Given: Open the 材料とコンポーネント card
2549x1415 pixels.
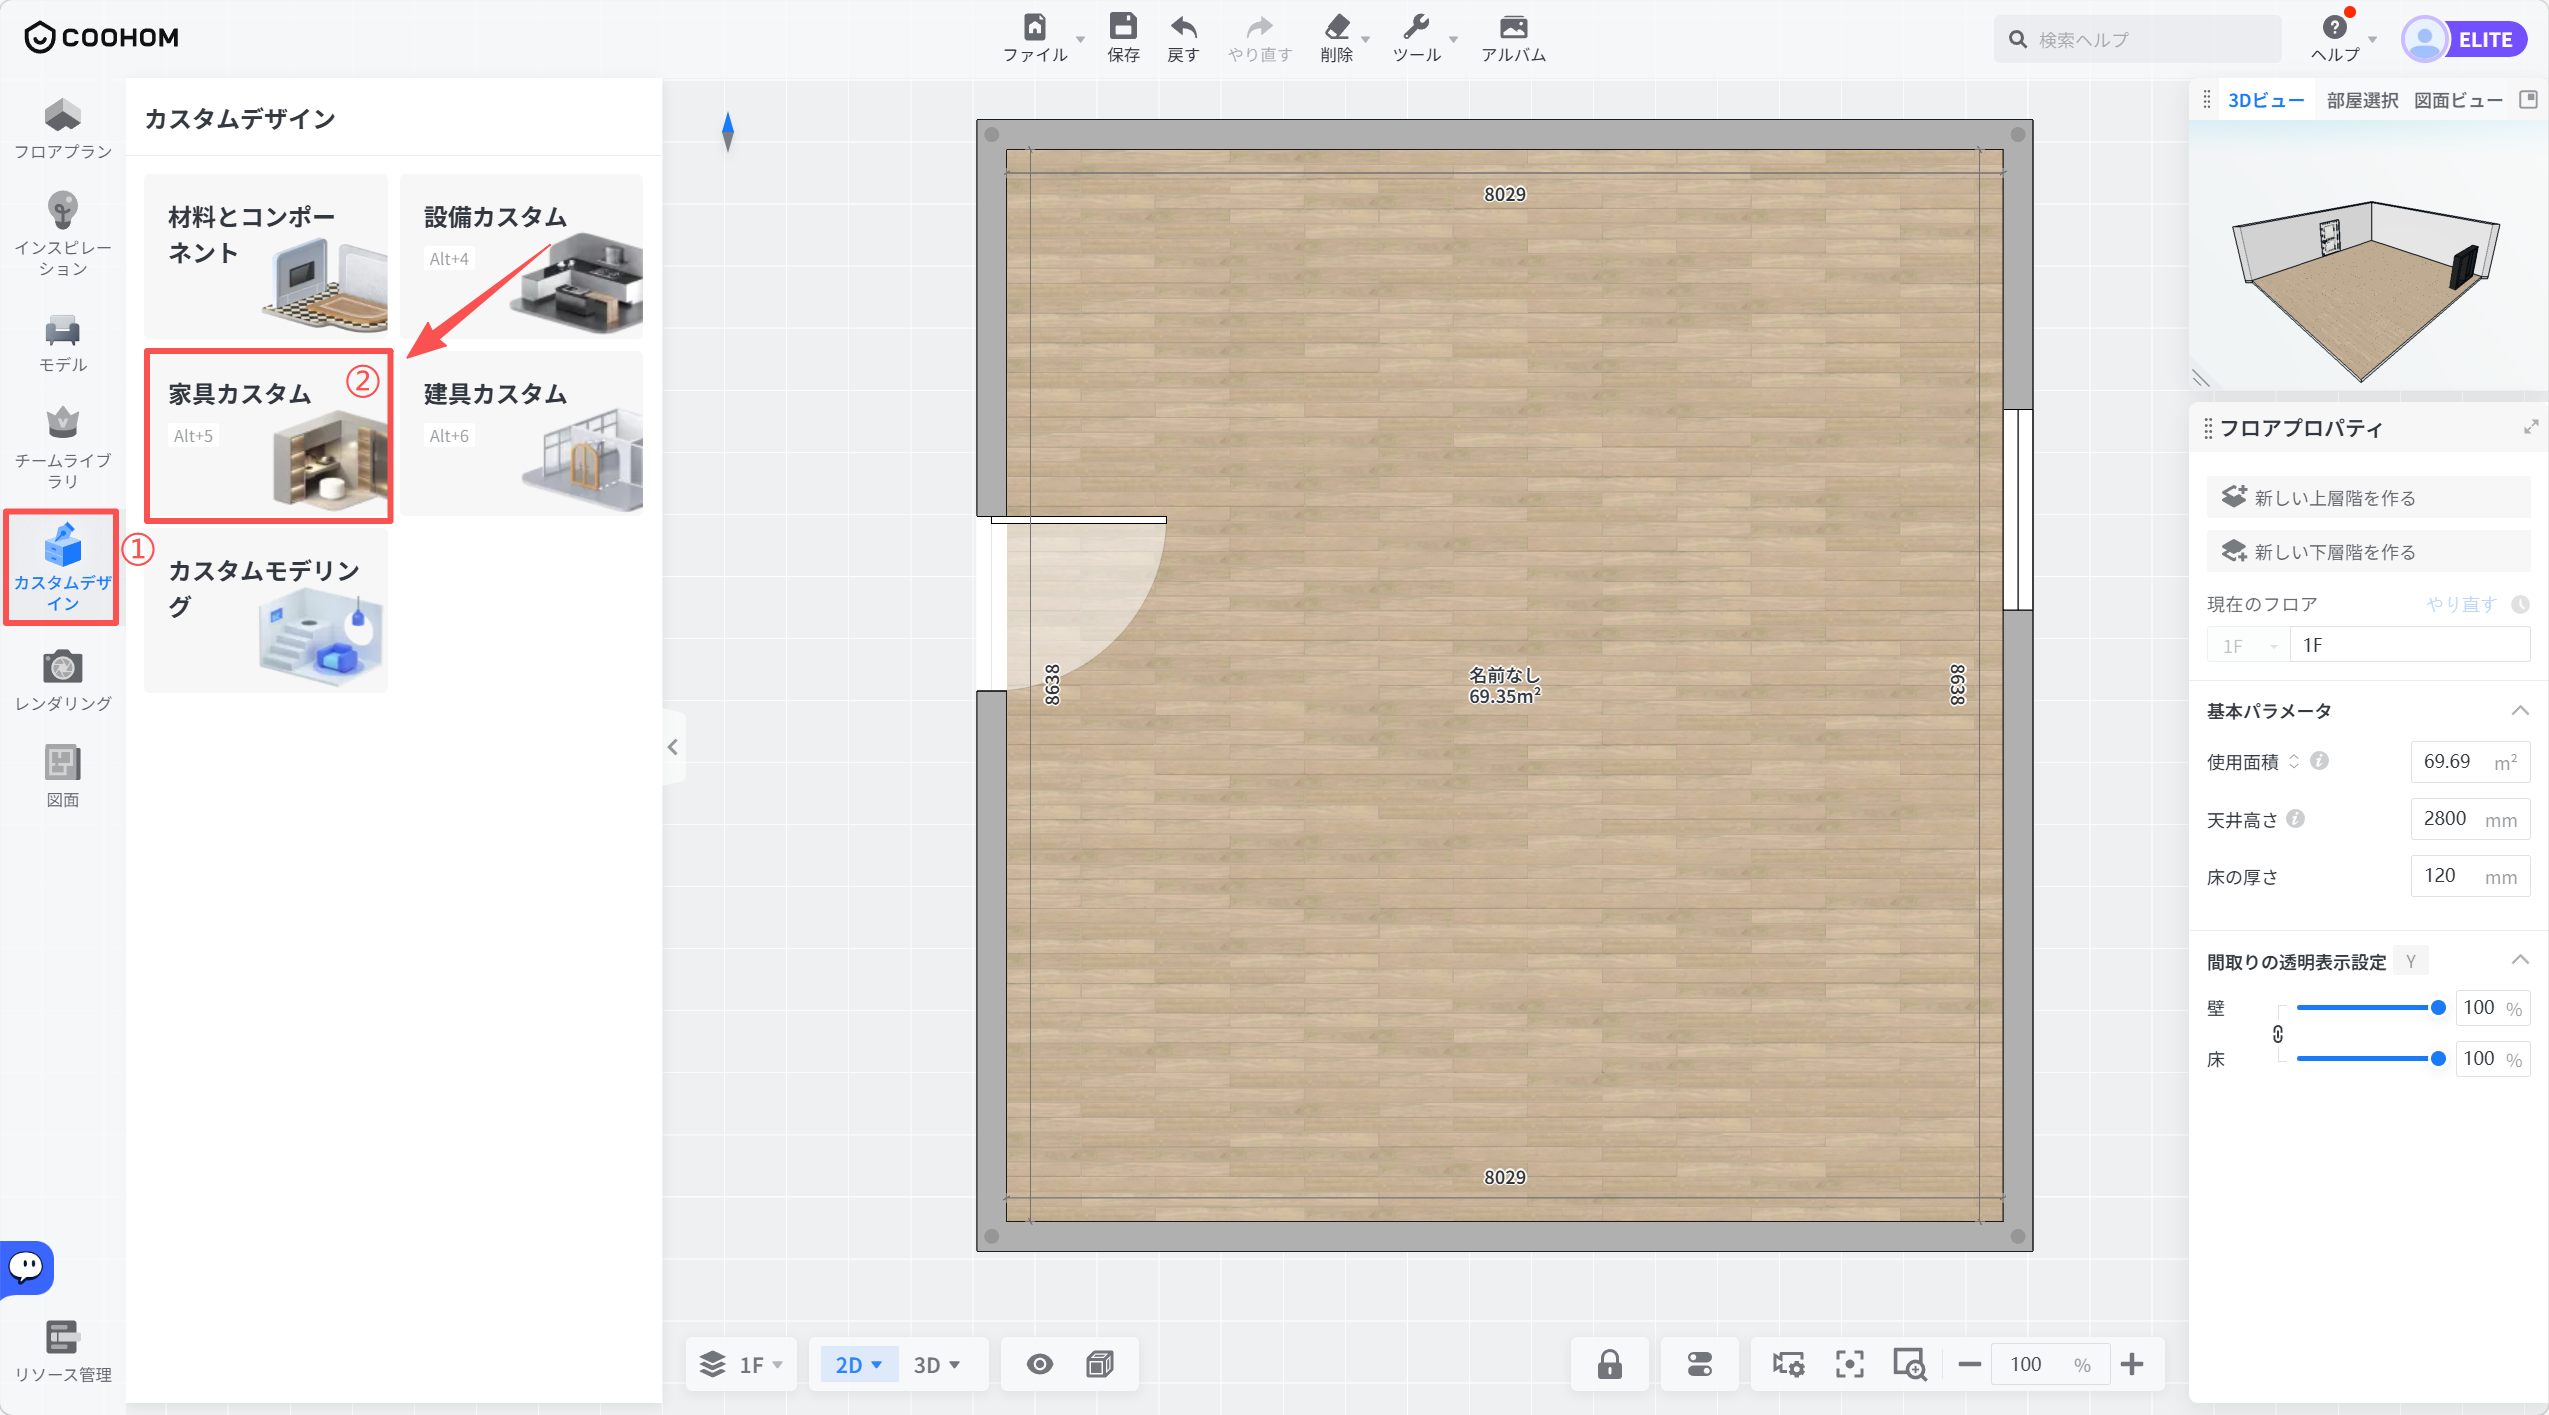Looking at the screenshot, I should [265, 256].
